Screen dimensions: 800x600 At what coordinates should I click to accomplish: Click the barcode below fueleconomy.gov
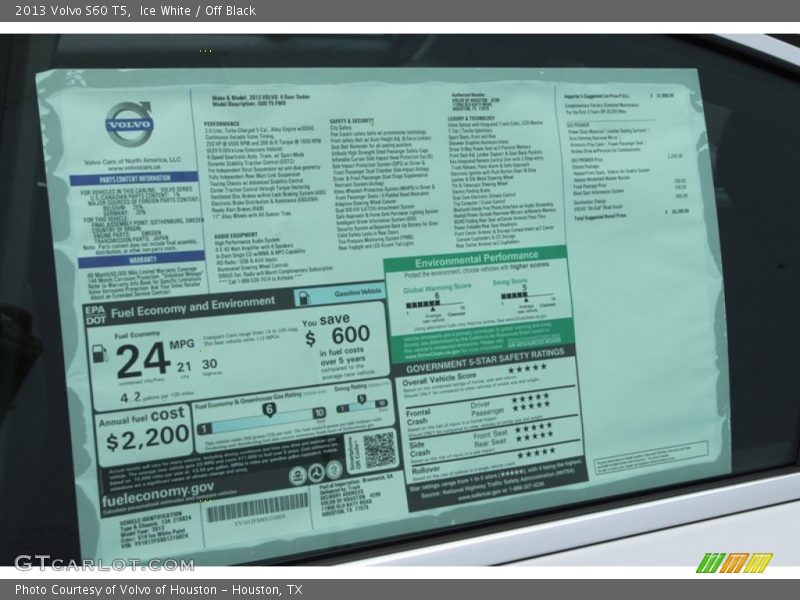pos(257,508)
